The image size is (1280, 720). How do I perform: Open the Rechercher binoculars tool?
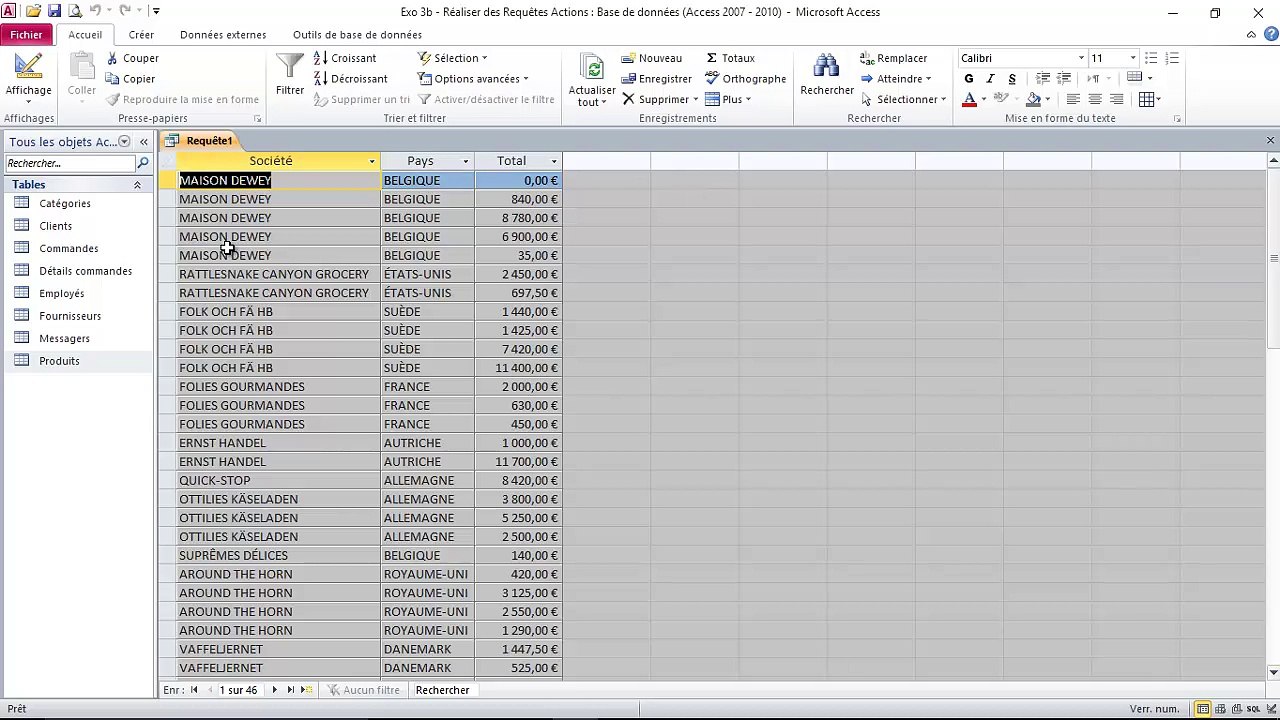click(826, 65)
